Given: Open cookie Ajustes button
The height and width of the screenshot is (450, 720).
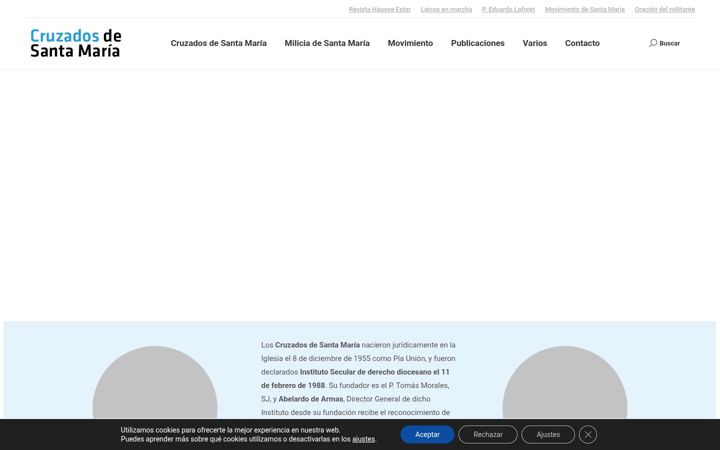Looking at the screenshot, I should click(x=548, y=434).
